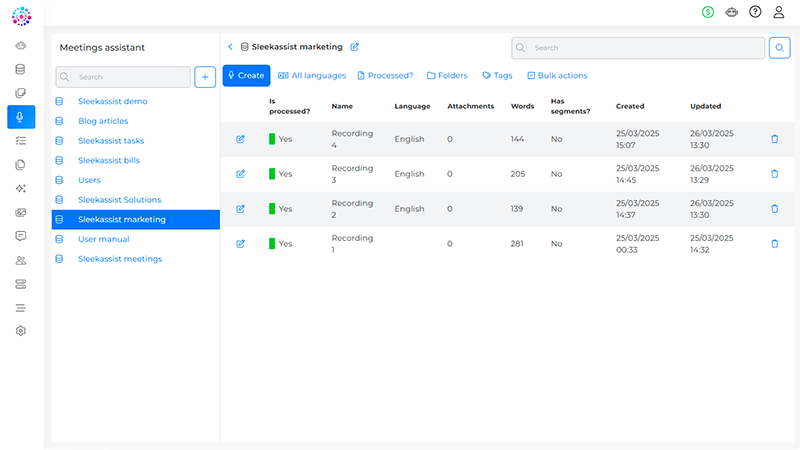Open the All languages filter
800x450 pixels.
(312, 76)
